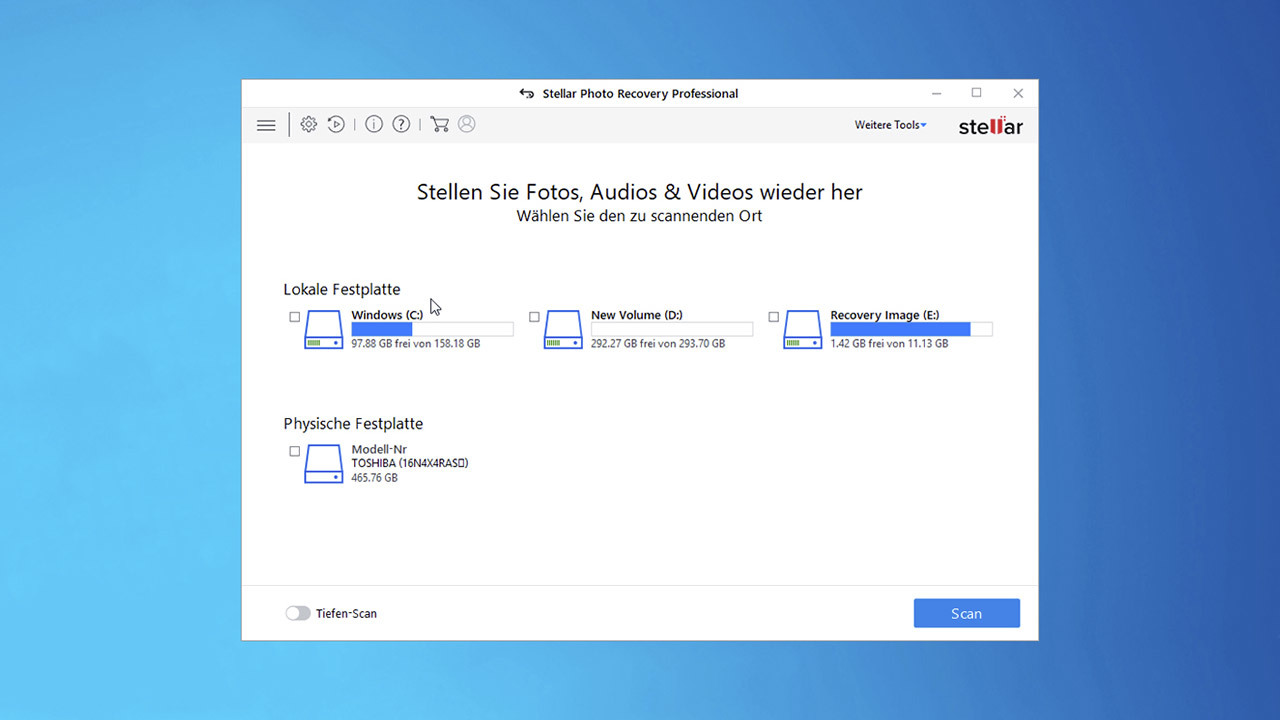Click the Recovery Image (E:) label
The width and height of the screenshot is (1280, 720).
coord(885,315)
